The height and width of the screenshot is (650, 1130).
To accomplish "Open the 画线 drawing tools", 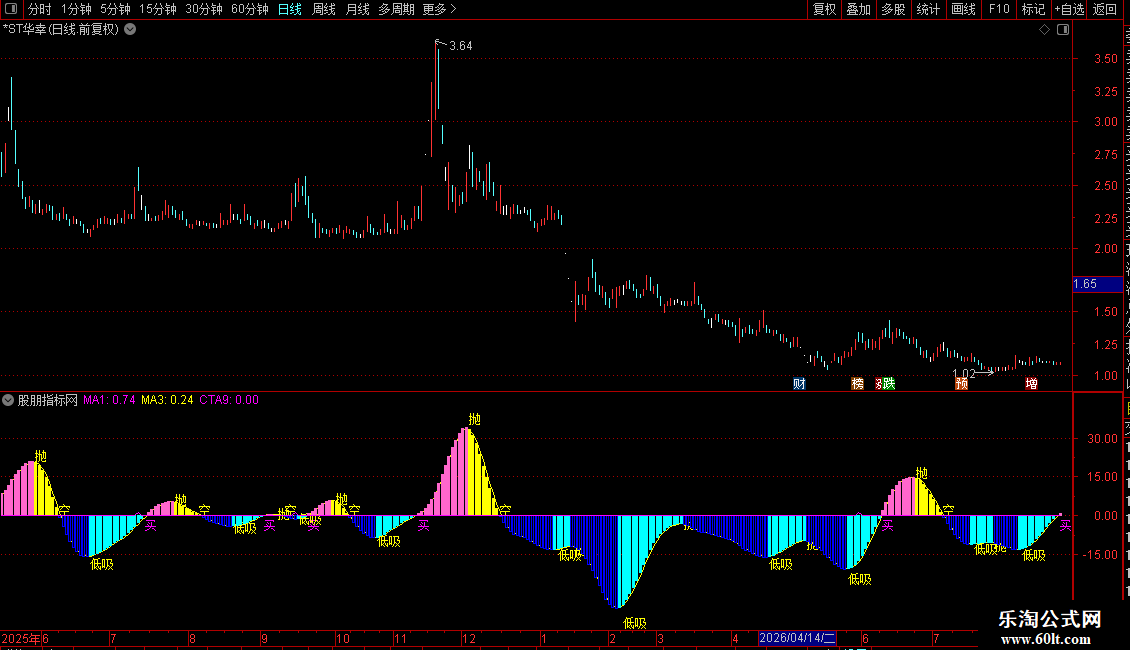I will pyautogui.click(x=963, y=9).
